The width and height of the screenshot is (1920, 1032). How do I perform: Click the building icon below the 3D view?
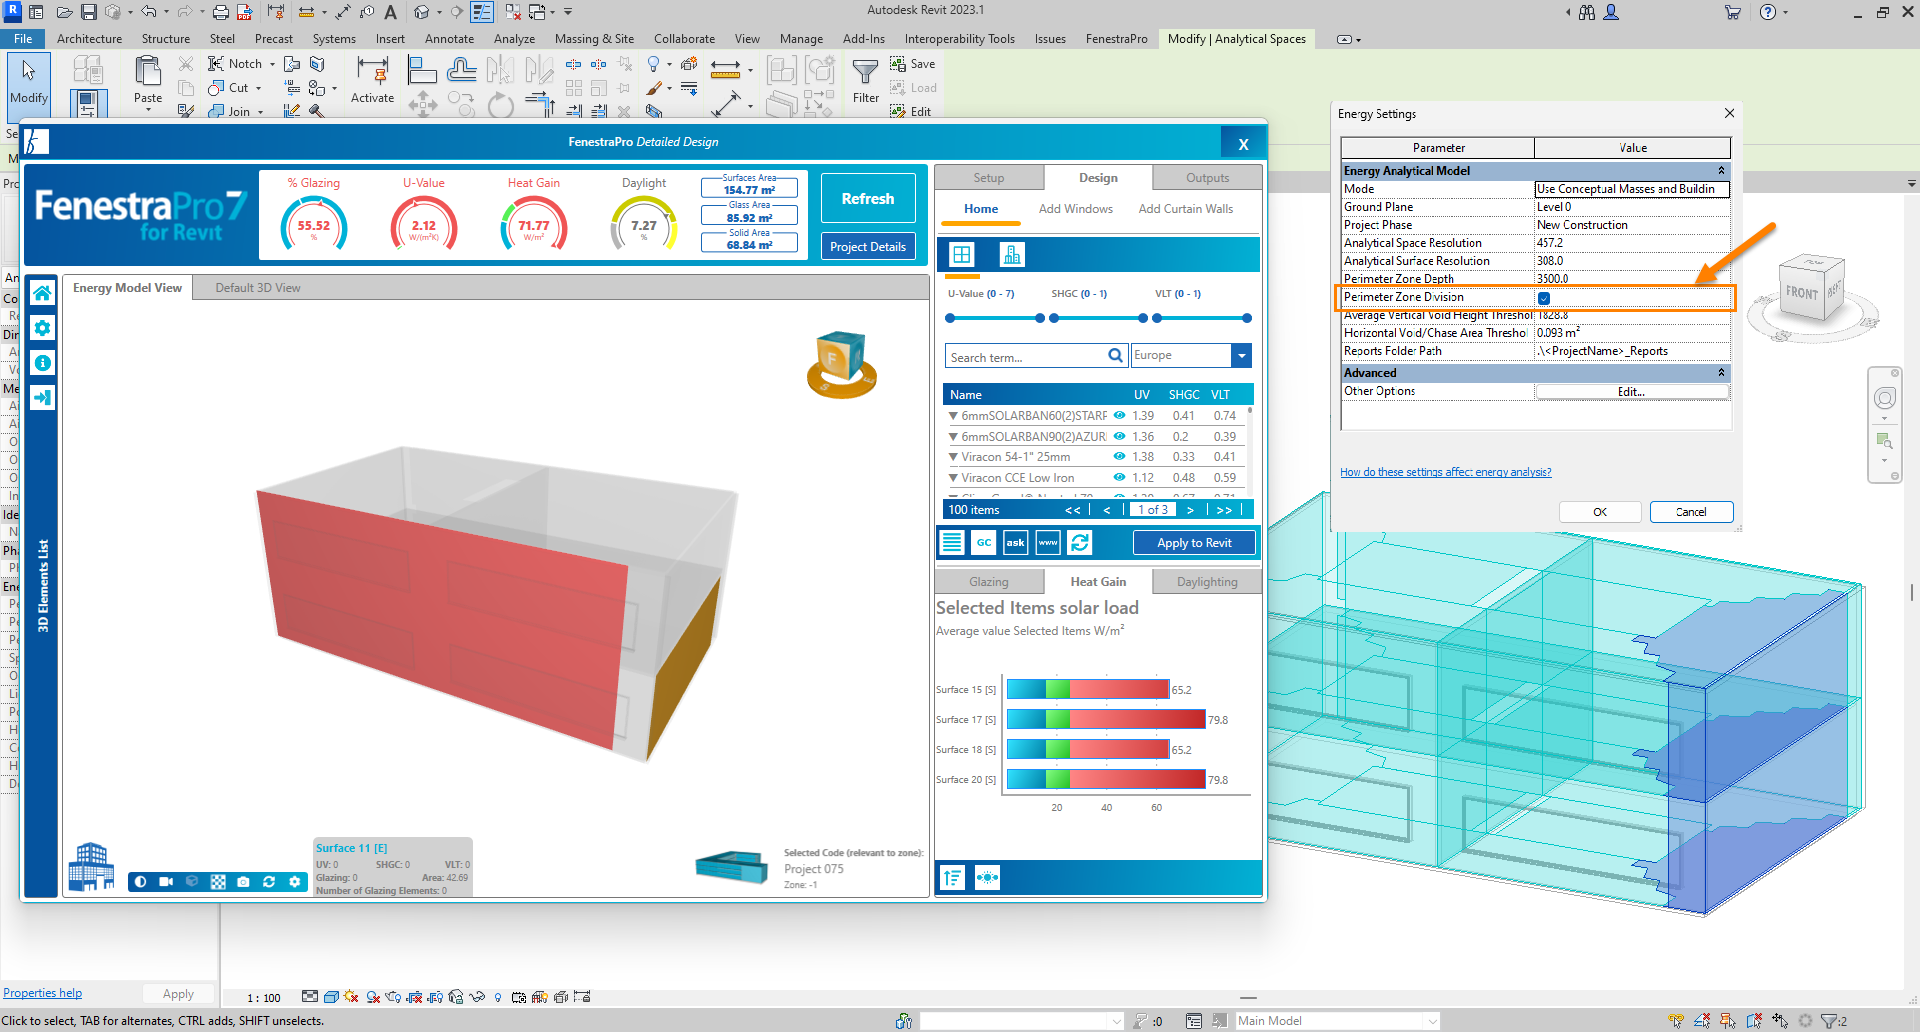(x=91, y=866)
